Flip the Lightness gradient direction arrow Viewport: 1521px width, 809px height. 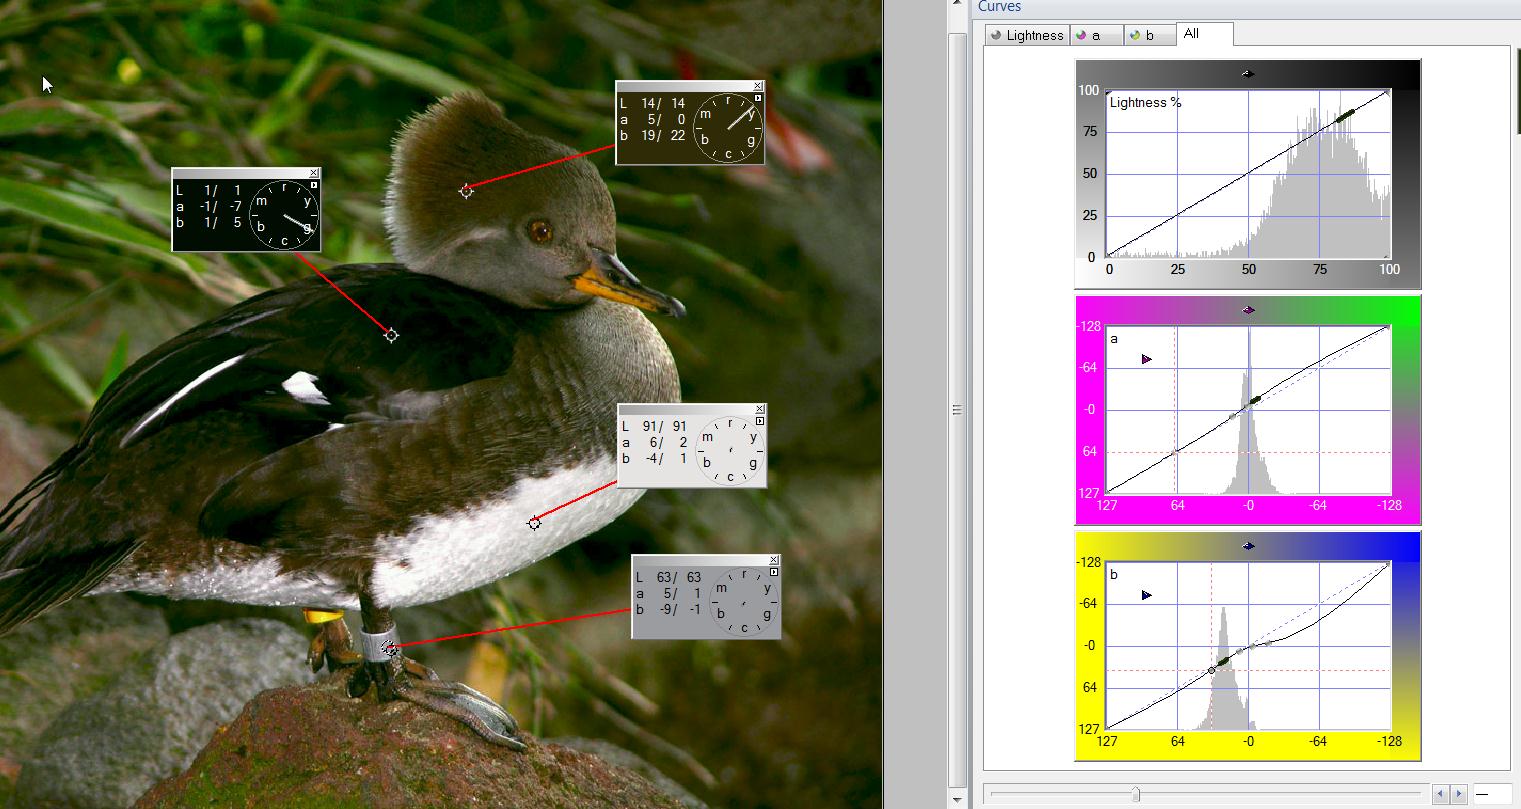pyautogui.click(x=1248, y=73)
